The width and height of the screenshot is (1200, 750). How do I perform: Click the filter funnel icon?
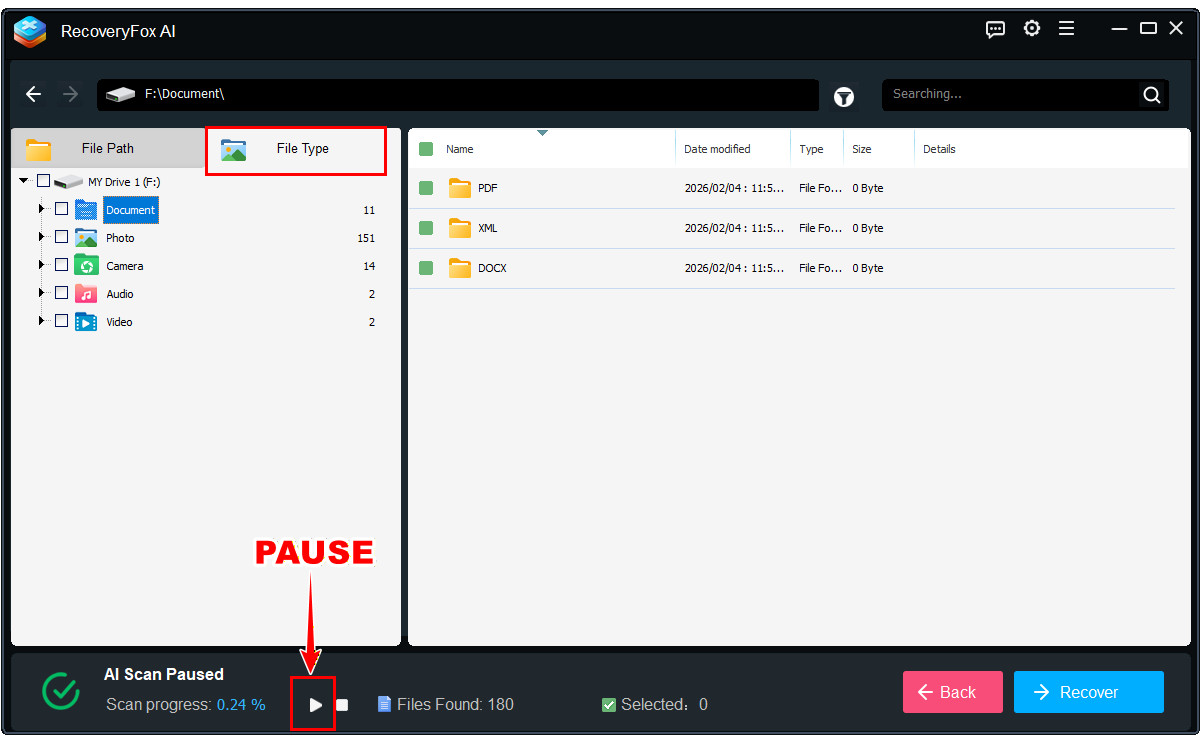pos(845,96)
